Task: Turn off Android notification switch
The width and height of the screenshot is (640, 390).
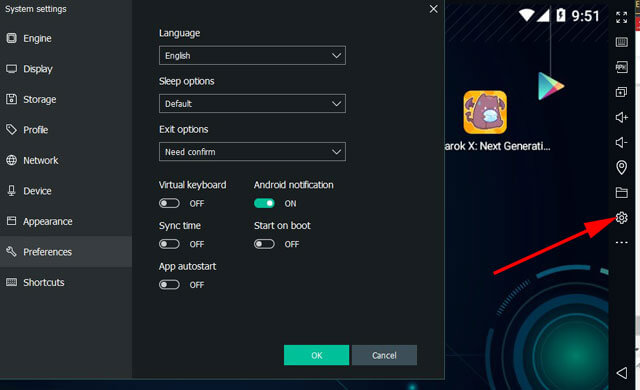Action: 264,203
